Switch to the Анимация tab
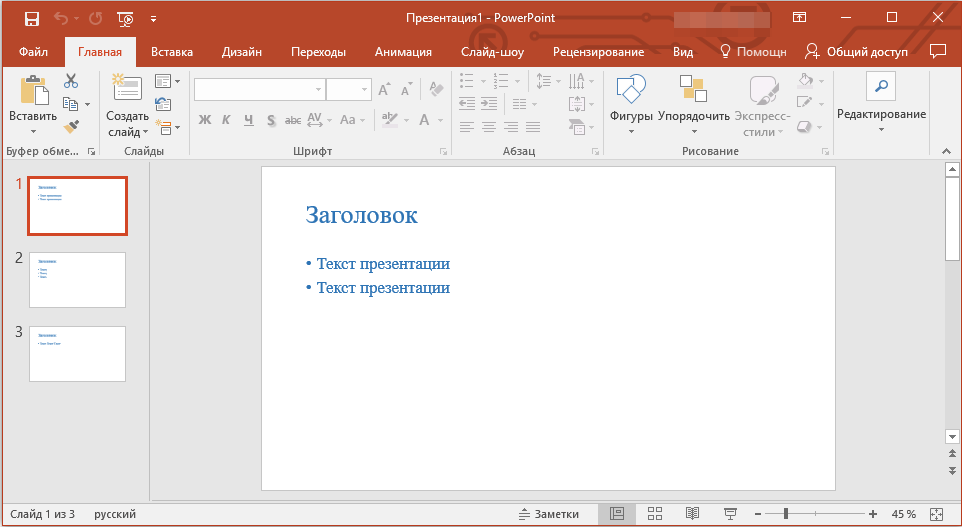Viewport: 962px width, 527px height. (403, 52)
